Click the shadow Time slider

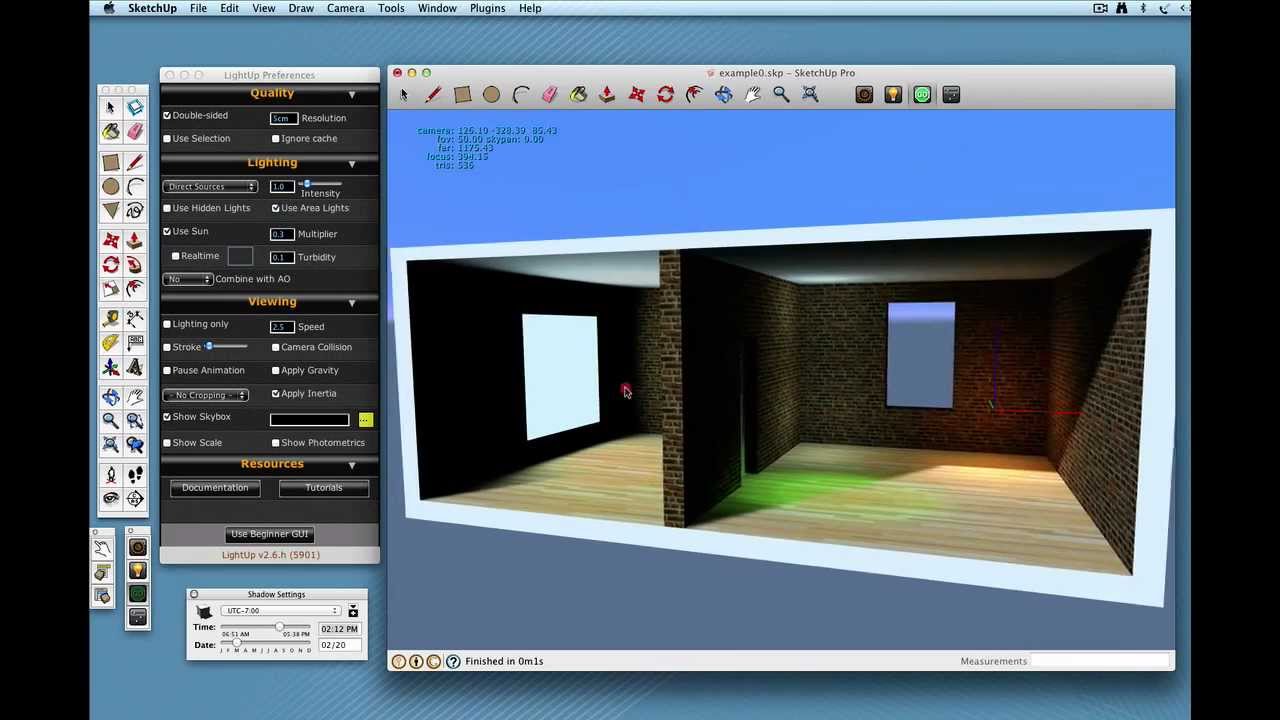266,627
